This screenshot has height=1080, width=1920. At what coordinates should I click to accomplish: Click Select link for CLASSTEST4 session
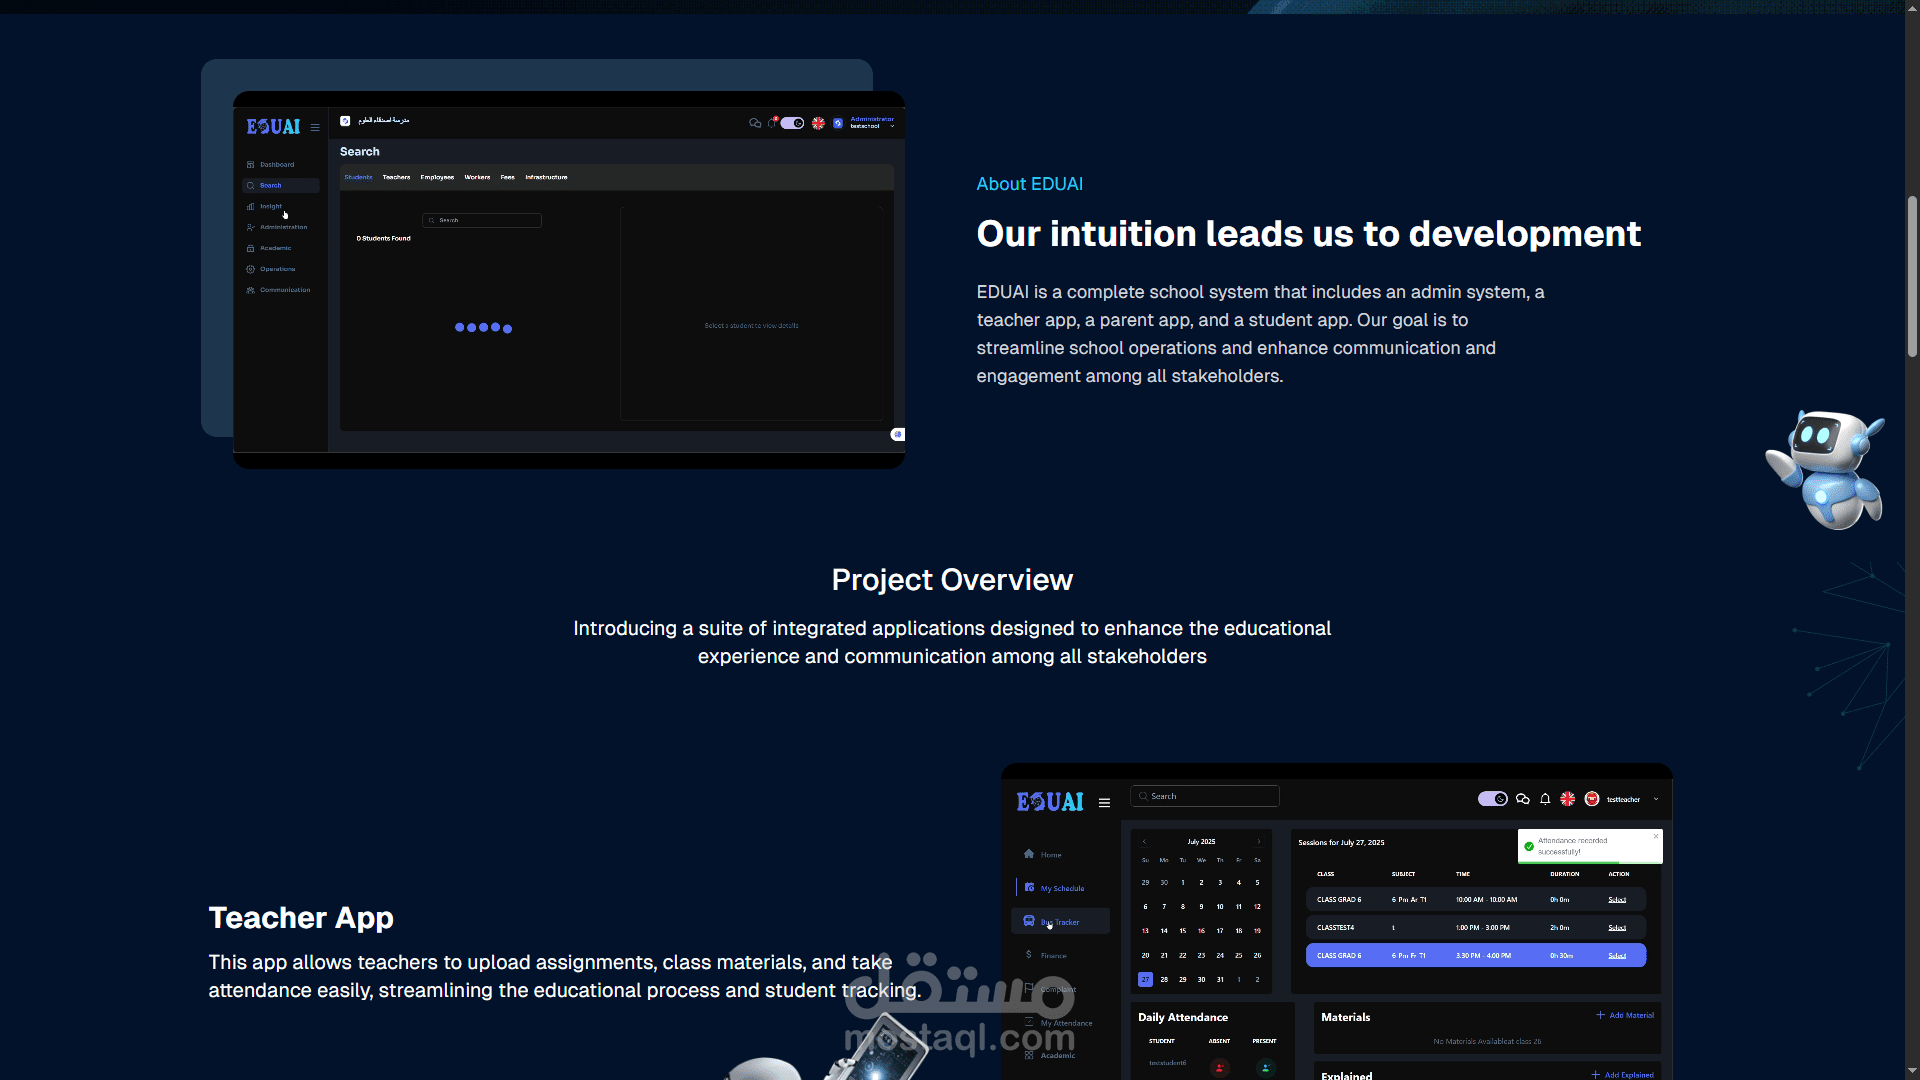[1617, 928]
